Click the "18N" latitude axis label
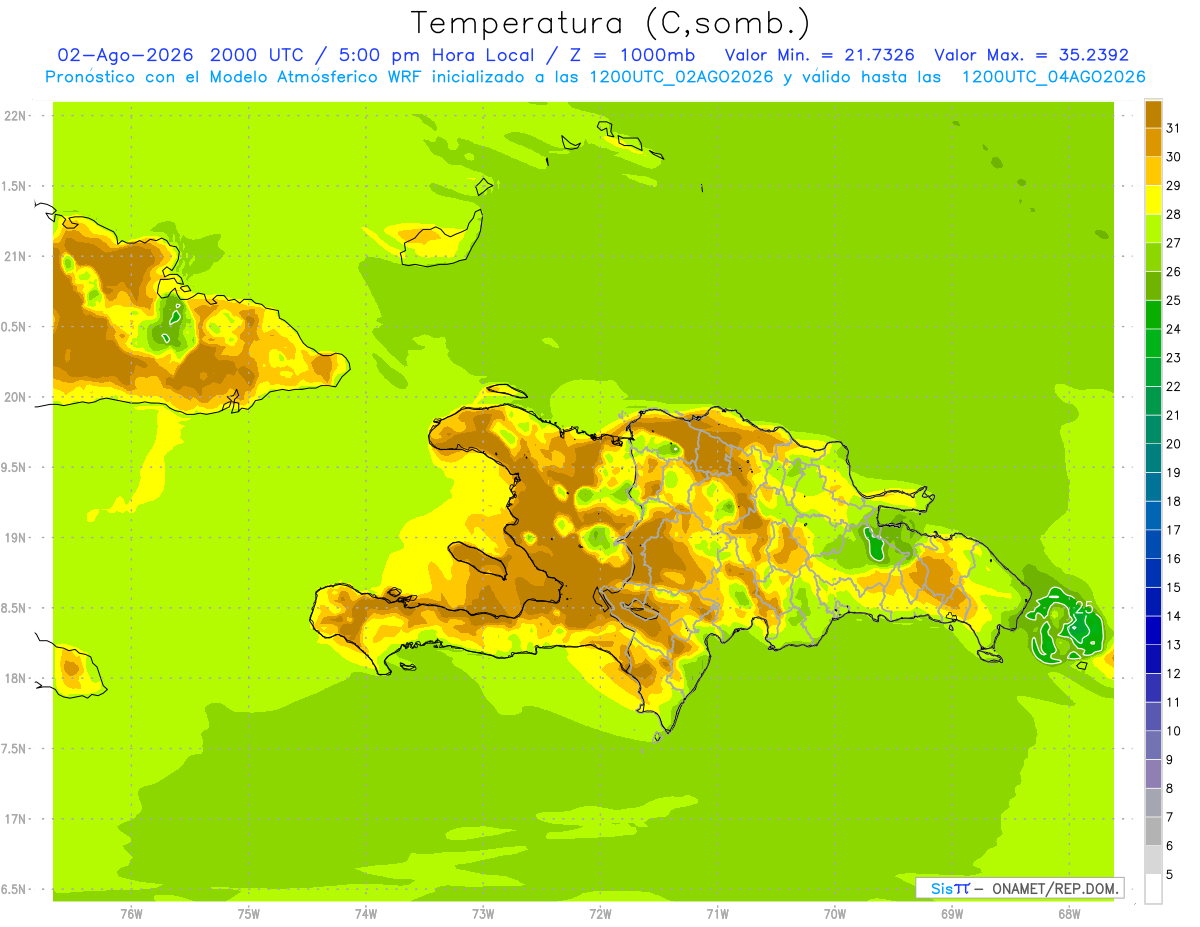 (x=17, y=678)
